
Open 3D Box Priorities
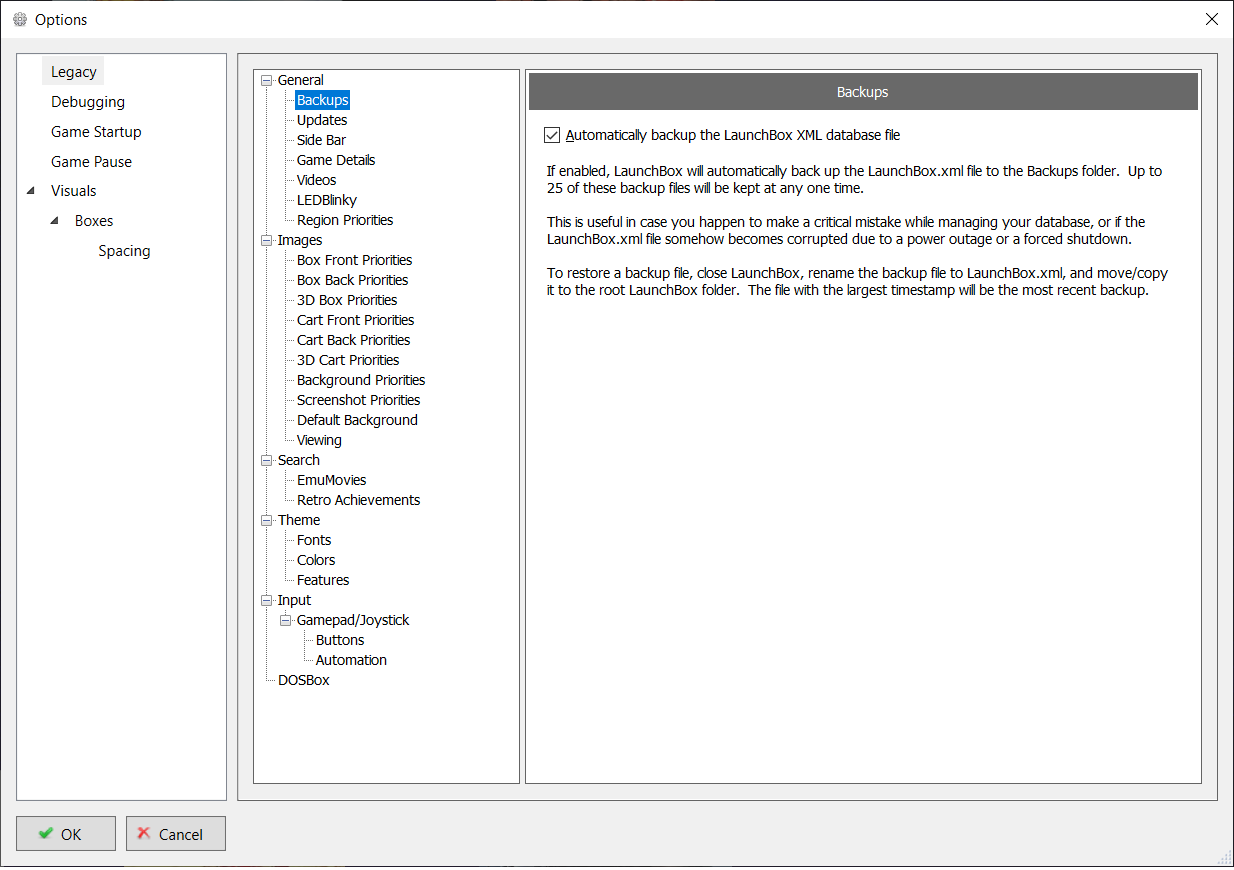click(x=347, y=300)
